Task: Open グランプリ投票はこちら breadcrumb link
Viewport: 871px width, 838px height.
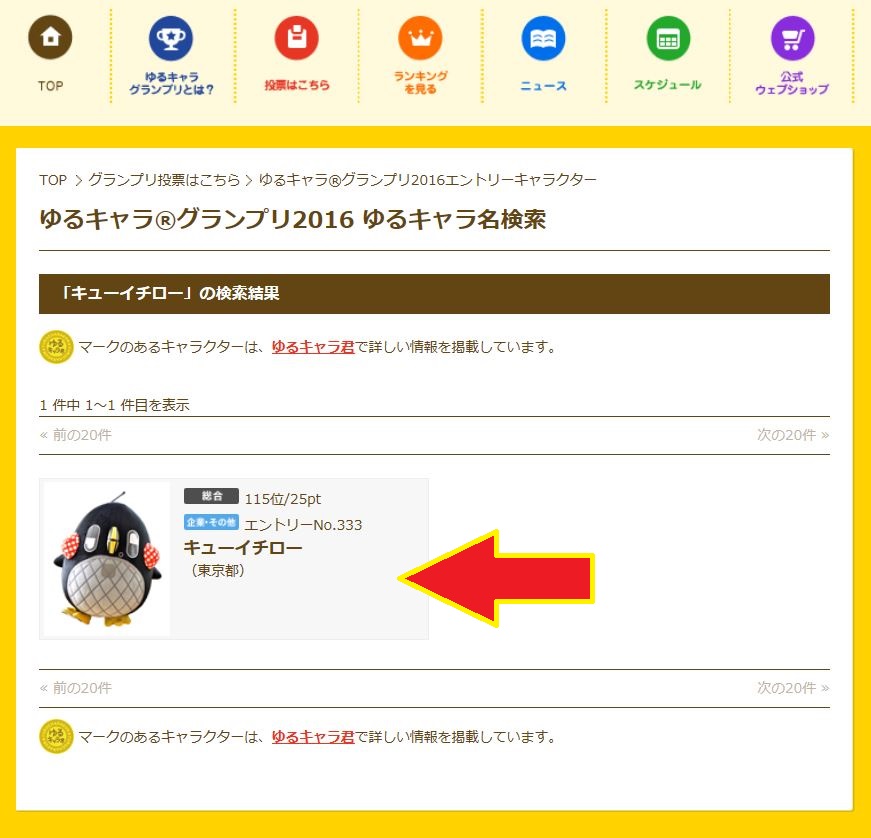Action: point(164,180)
